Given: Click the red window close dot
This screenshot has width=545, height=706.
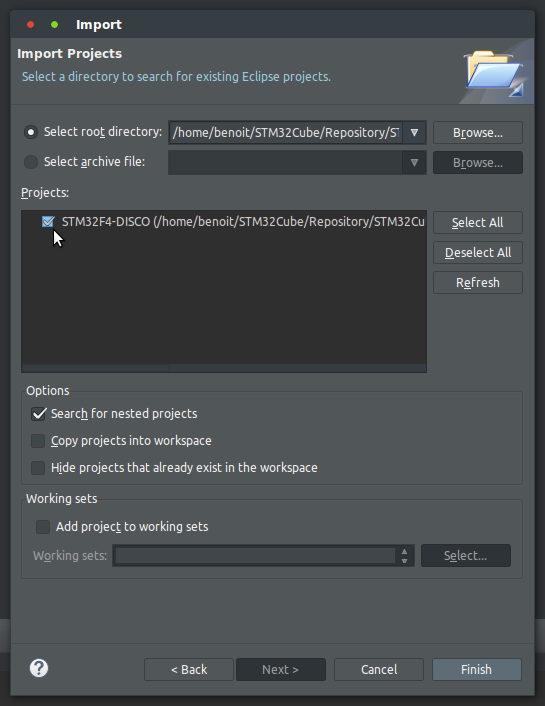Looking at the screenshot, I should point(31,25).
